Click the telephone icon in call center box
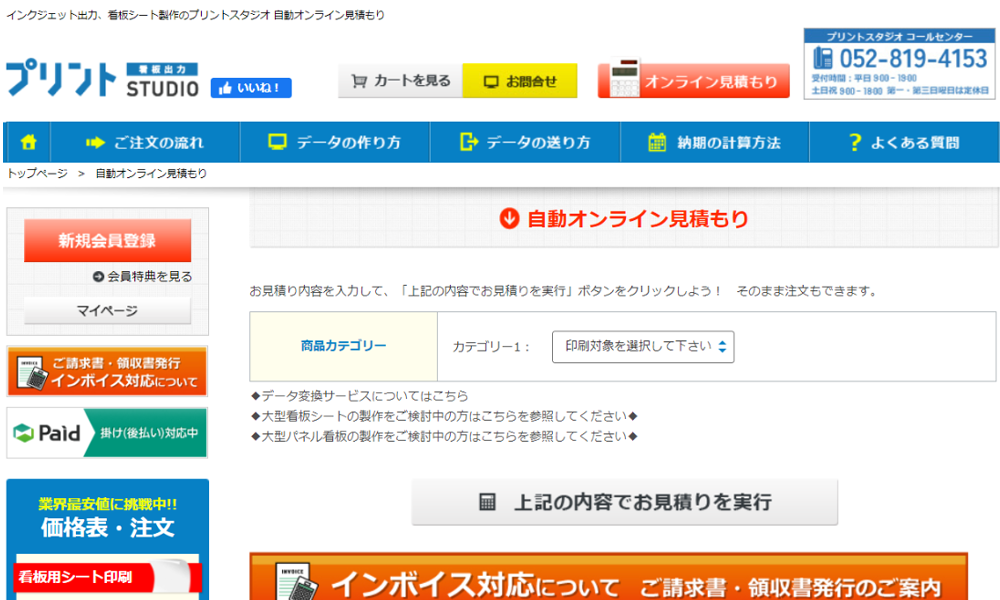Image resolution: width=1000 pixels, height=600 pixels. click(x=823, y=58)
